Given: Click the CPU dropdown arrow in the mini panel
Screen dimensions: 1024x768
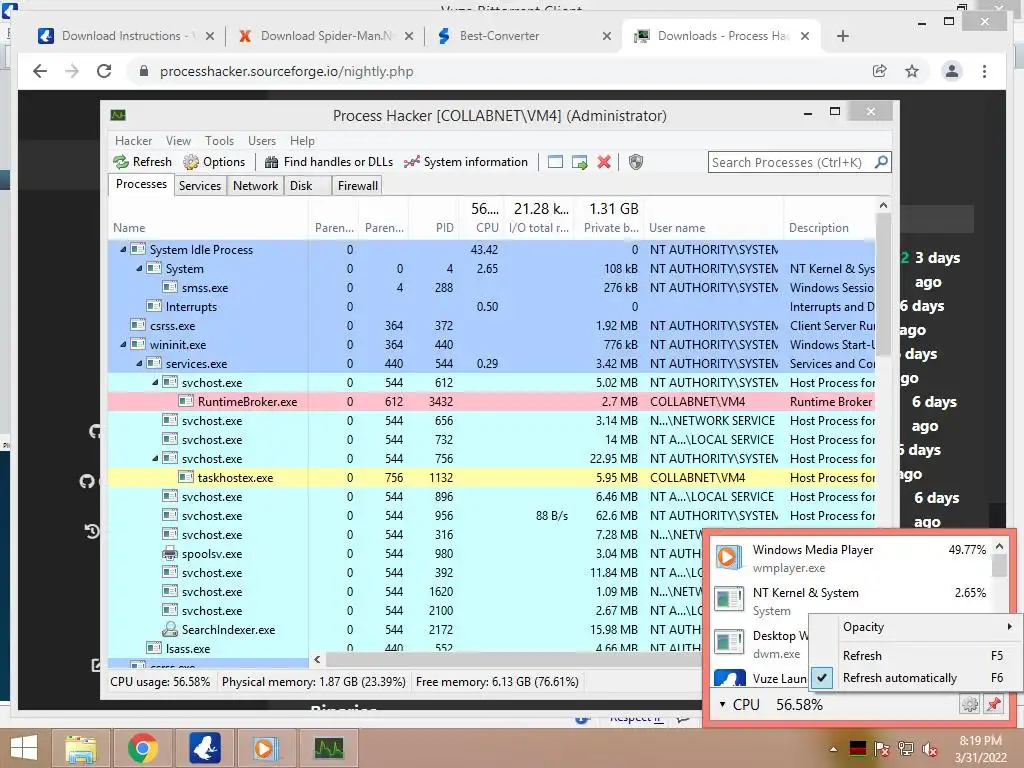Looking at the screenshot, I should pos(722,705).
